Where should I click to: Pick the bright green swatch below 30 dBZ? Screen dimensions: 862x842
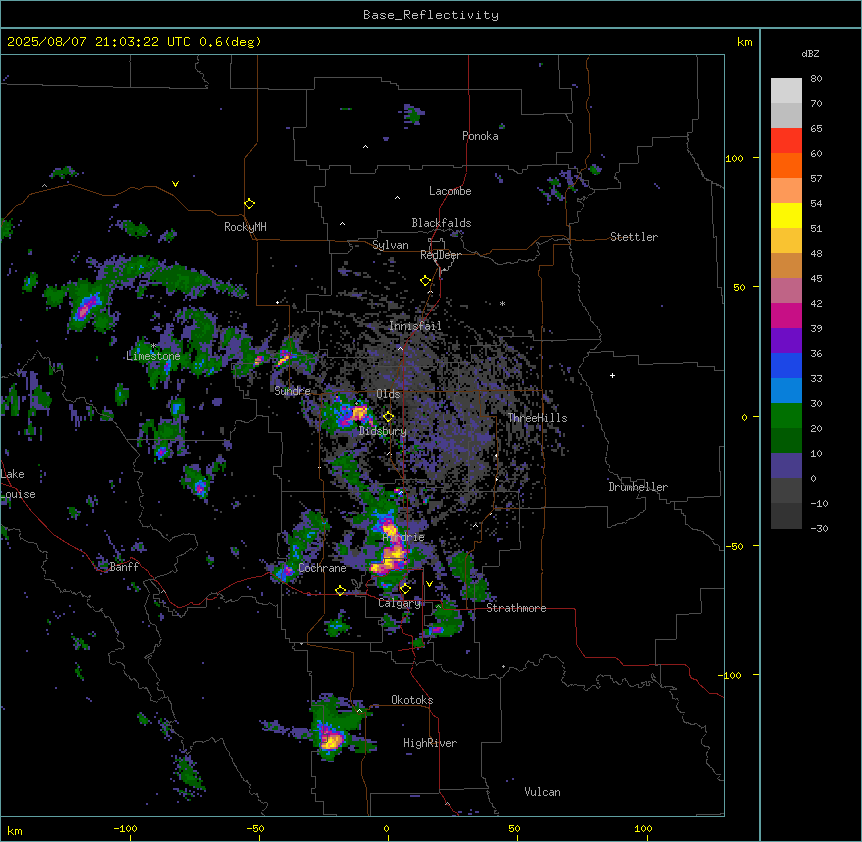point(786,416)
